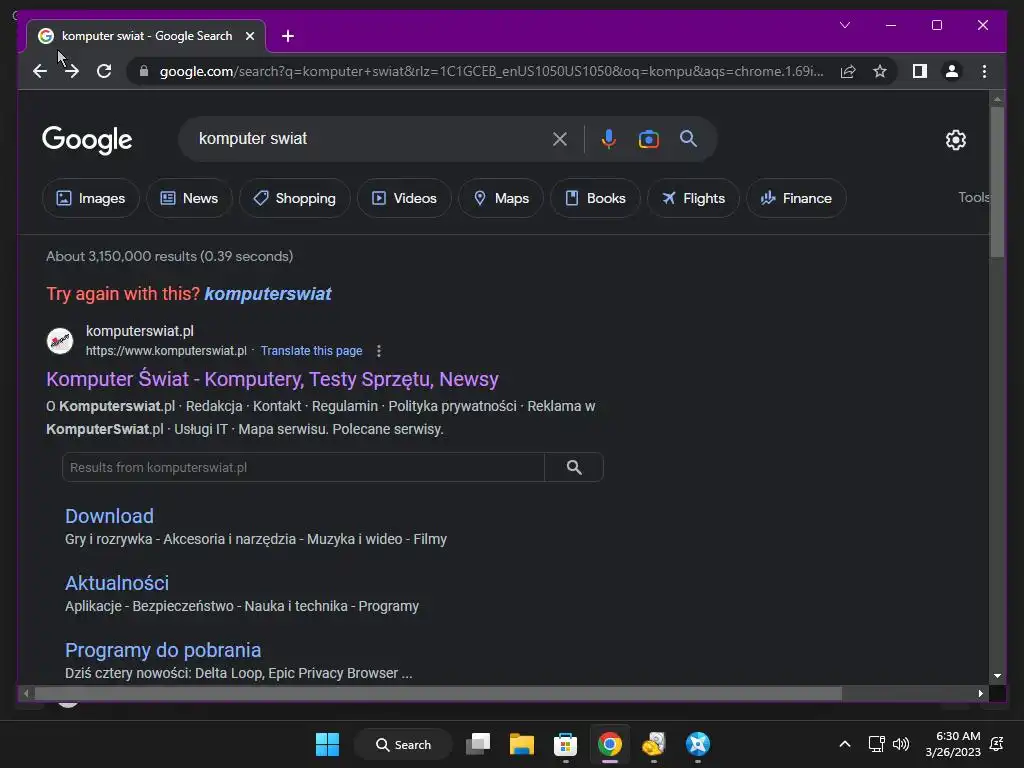Search by image with camera icon

648,138
